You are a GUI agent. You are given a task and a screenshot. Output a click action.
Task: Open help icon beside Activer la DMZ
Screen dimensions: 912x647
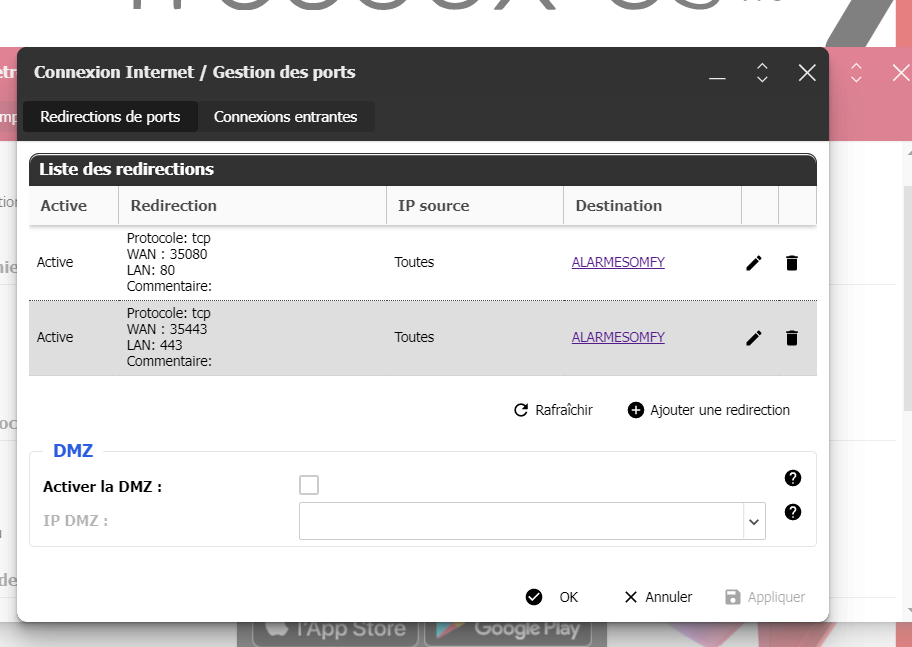click(793, 478)
